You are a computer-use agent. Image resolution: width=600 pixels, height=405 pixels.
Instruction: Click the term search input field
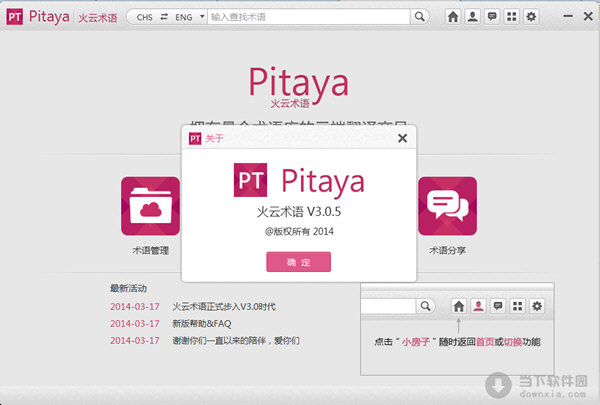[308, 17]
